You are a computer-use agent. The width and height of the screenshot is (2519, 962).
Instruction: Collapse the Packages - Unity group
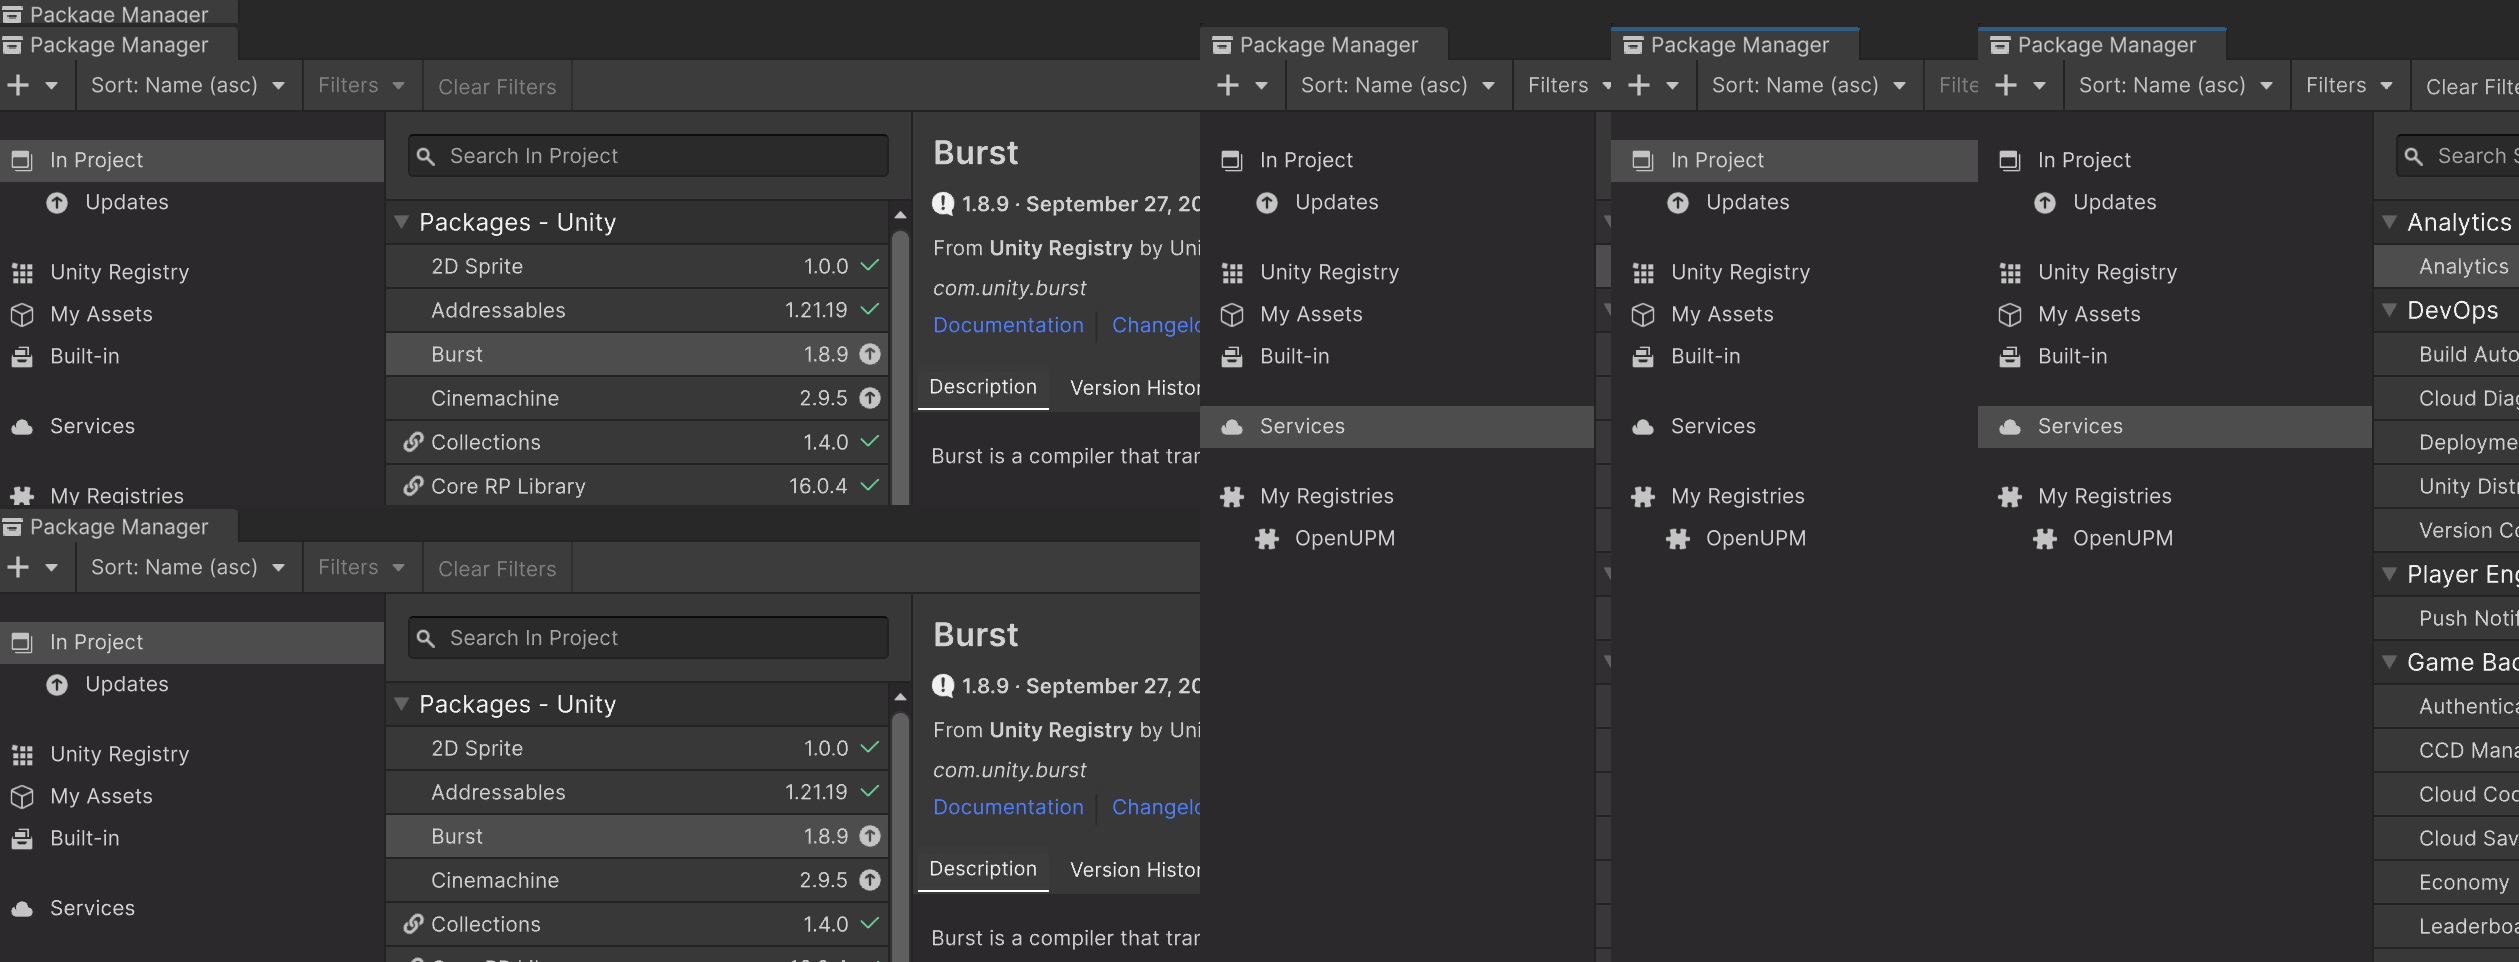click(x=403, y=222)
